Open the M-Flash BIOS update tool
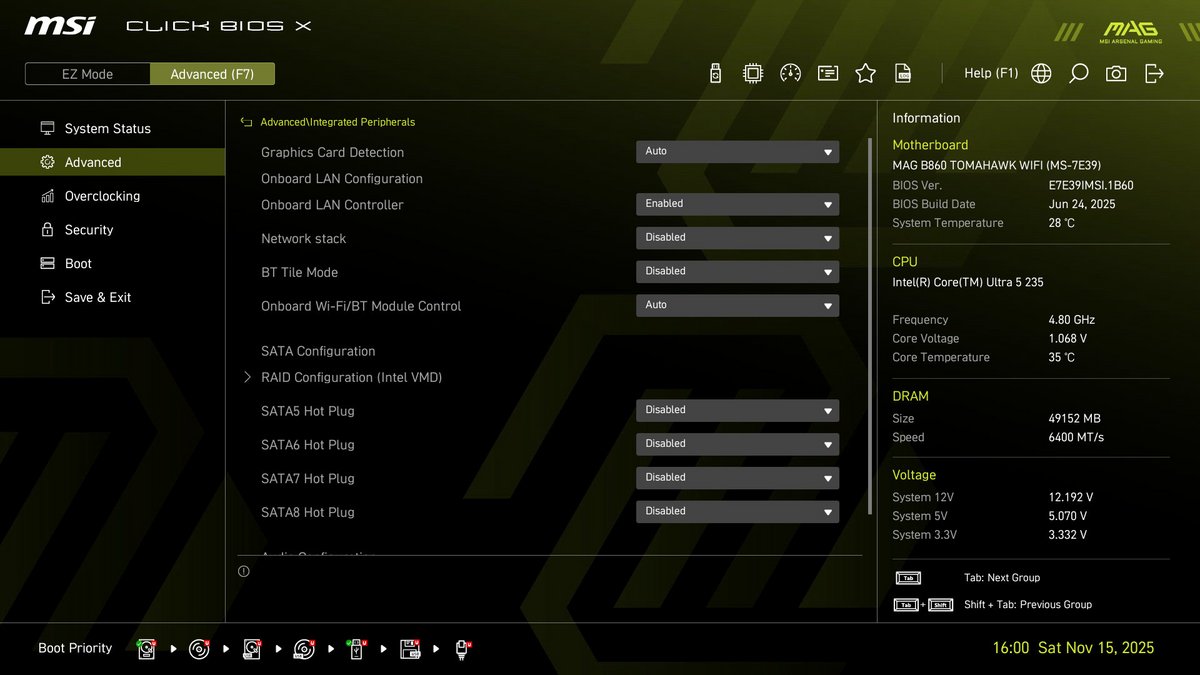Screen dimensions: 1200x675 pyautogui.click(x=714, y=72)
